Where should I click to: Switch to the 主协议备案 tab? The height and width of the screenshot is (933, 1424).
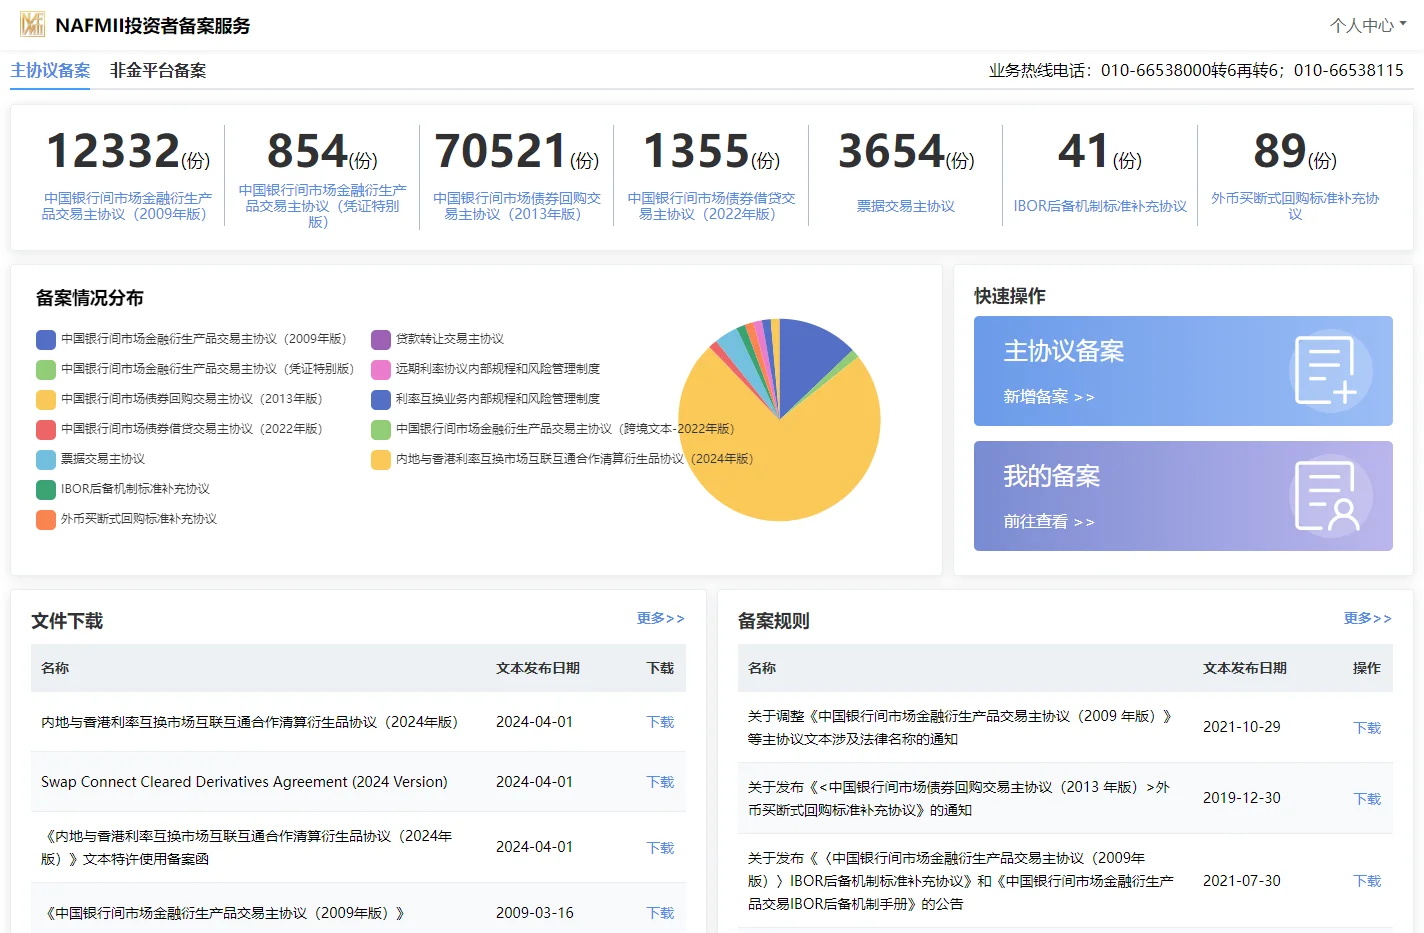click(x=50, y=71)
